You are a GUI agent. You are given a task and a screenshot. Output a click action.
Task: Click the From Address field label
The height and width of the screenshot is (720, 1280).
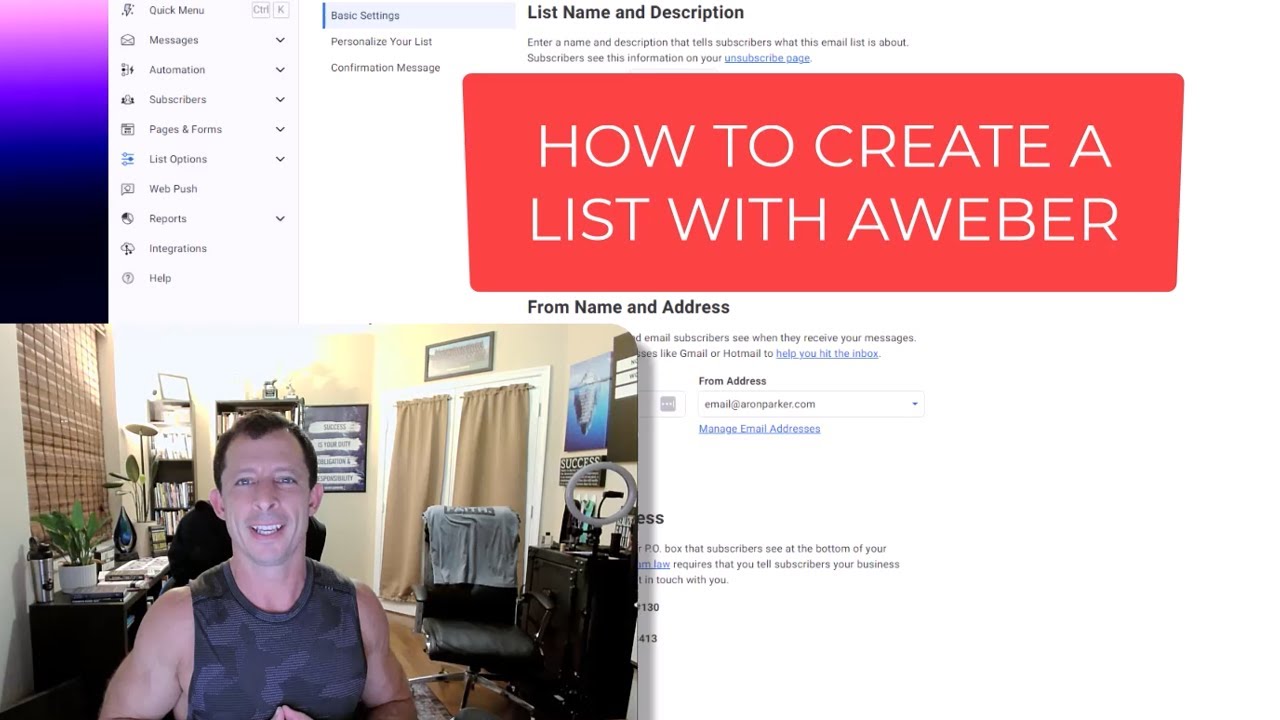click(732, 381)
